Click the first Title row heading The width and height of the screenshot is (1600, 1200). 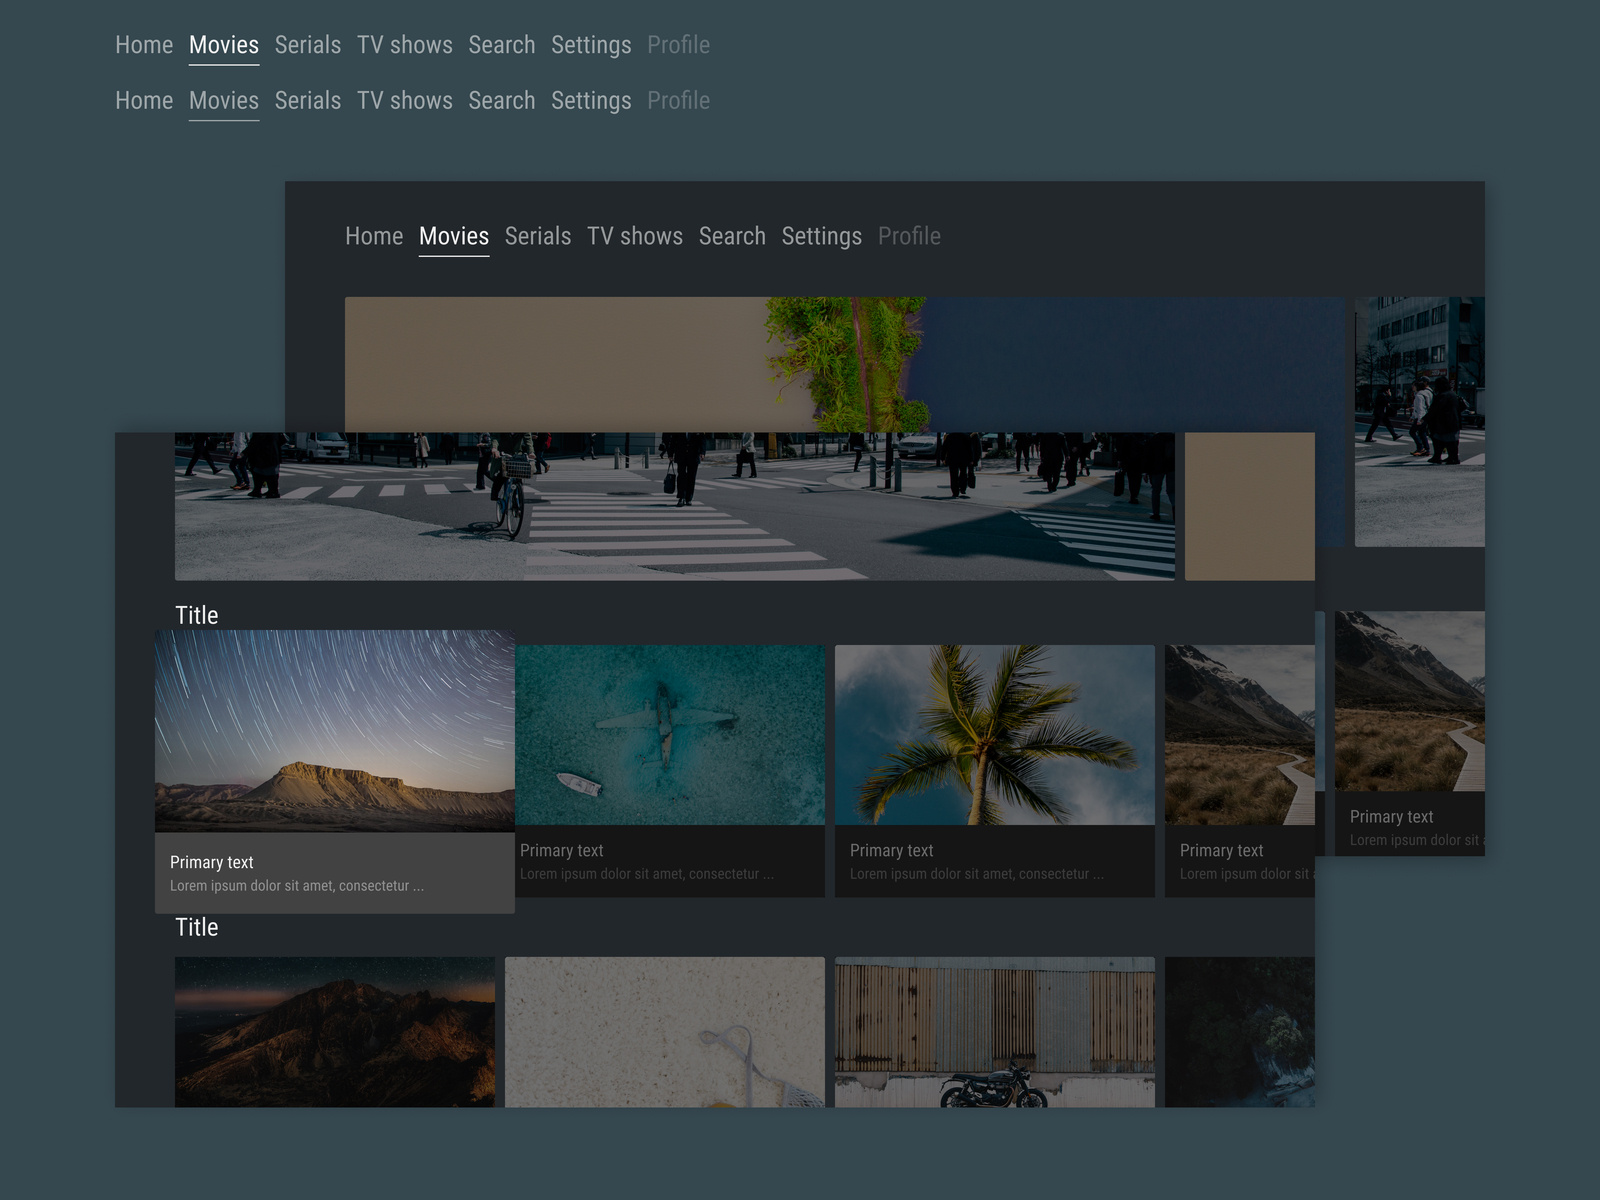[196, 615]
